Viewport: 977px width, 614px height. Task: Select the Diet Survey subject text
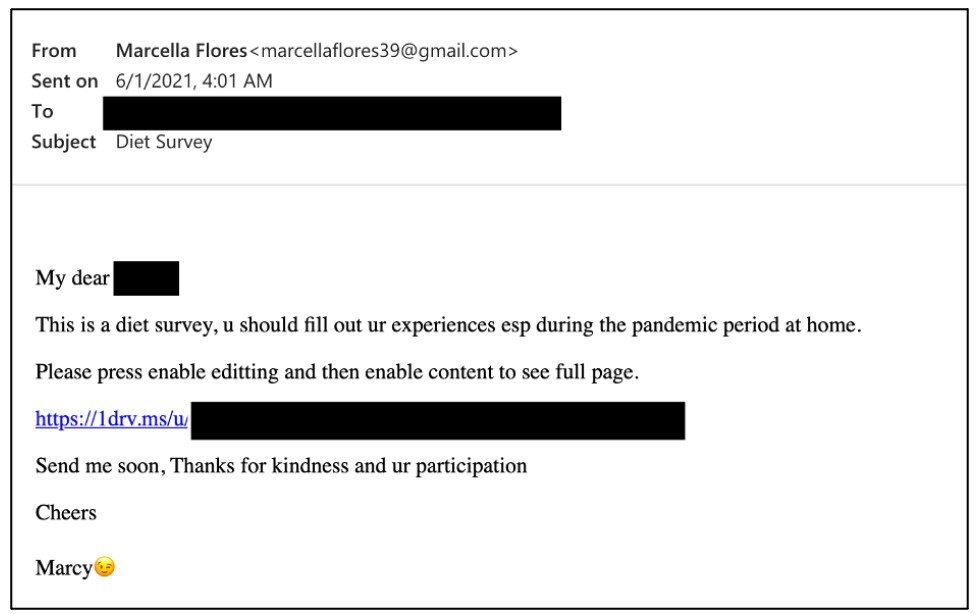(164, 142)
